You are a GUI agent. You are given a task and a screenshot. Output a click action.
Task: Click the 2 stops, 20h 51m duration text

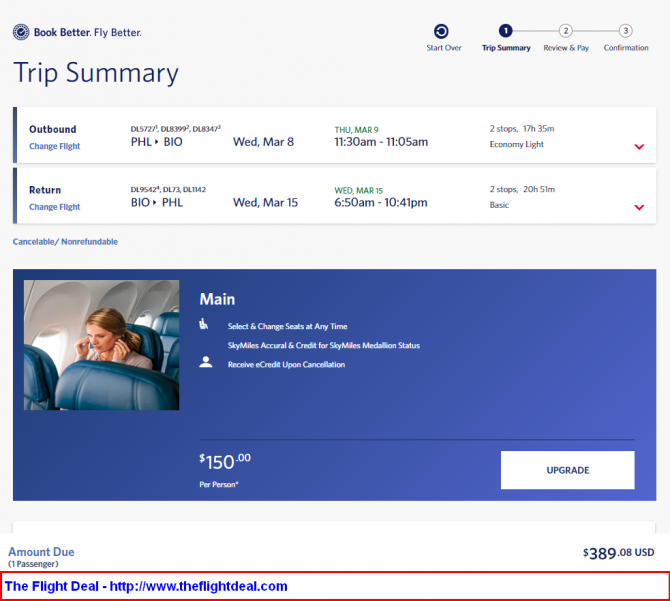[x=522, y=189]
